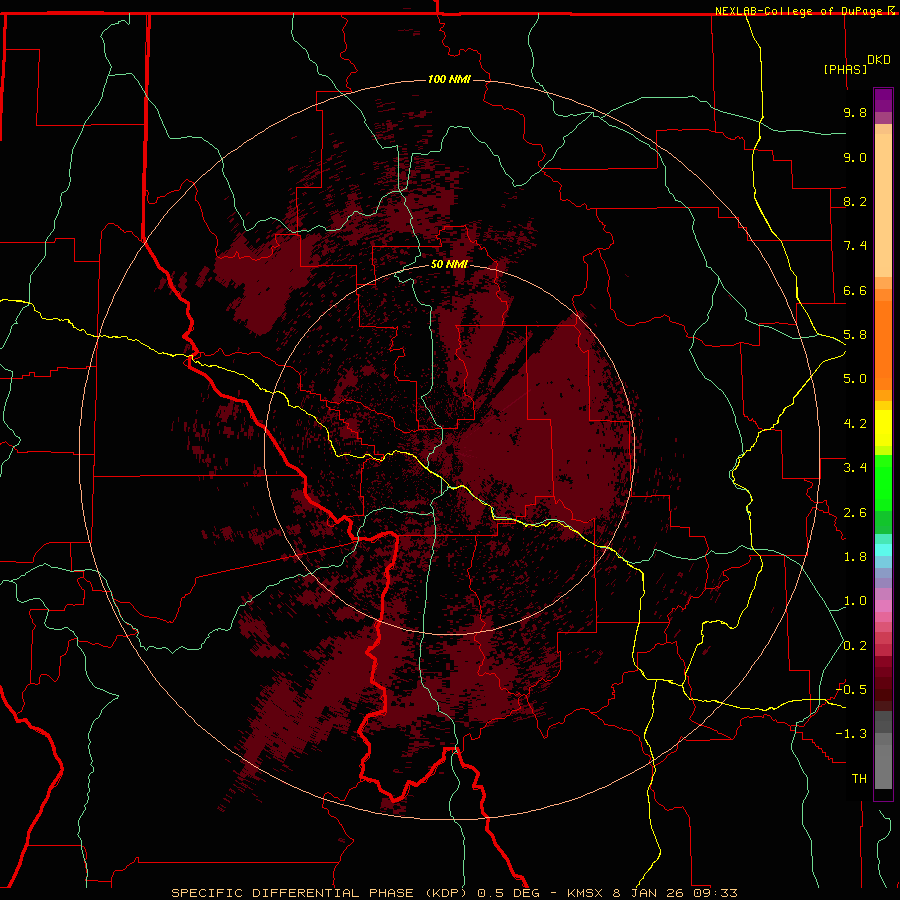
Task: Click the 7.4 color scale value
Action: click(855, 246)
